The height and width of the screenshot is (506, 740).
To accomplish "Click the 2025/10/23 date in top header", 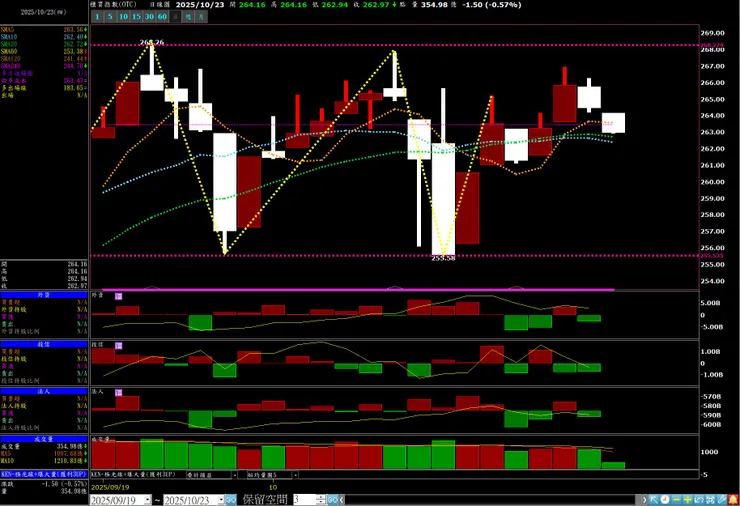I will pyautogui.click(x=200, y=5).
